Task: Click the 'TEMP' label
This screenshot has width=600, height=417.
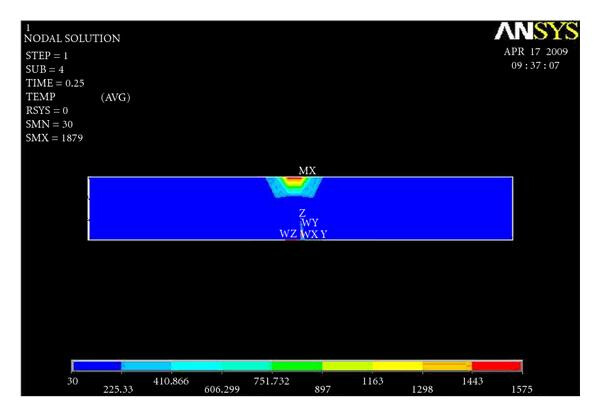Action: (41, 97)
